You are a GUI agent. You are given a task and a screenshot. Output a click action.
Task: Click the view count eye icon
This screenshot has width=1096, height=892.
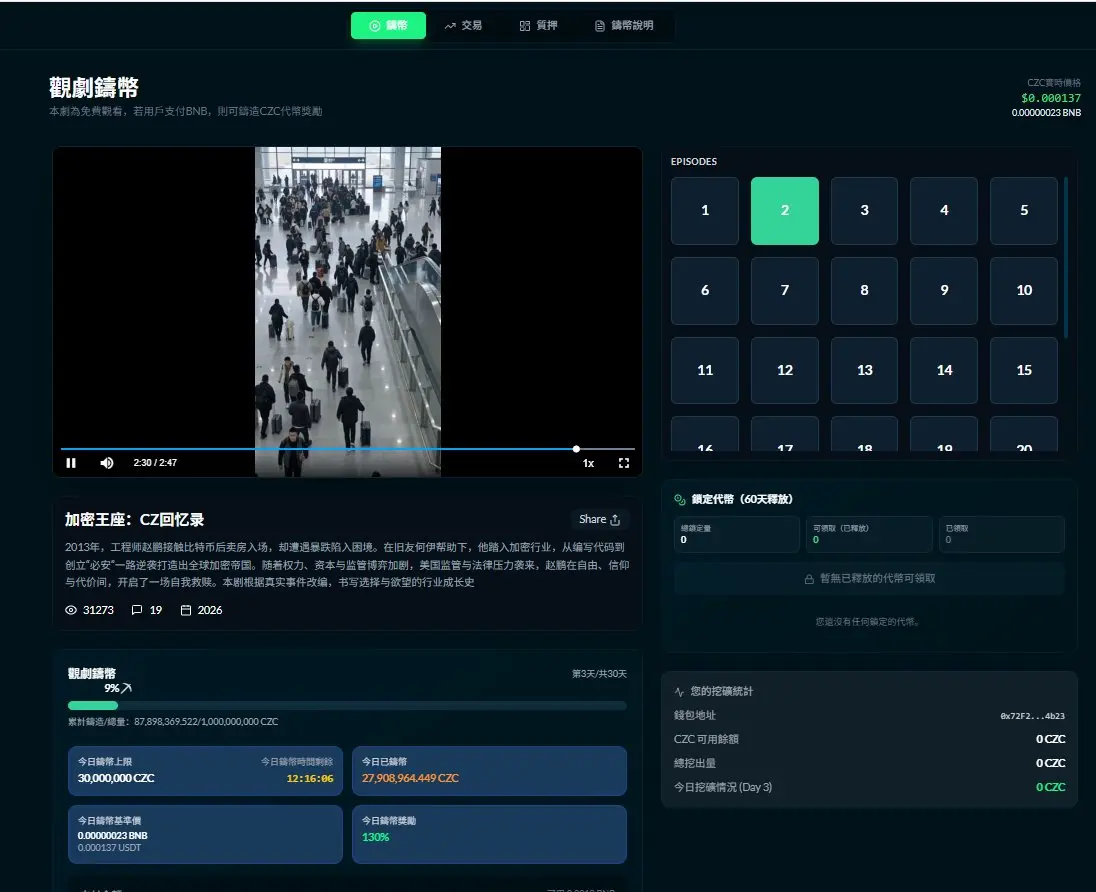tap(71, 610)
